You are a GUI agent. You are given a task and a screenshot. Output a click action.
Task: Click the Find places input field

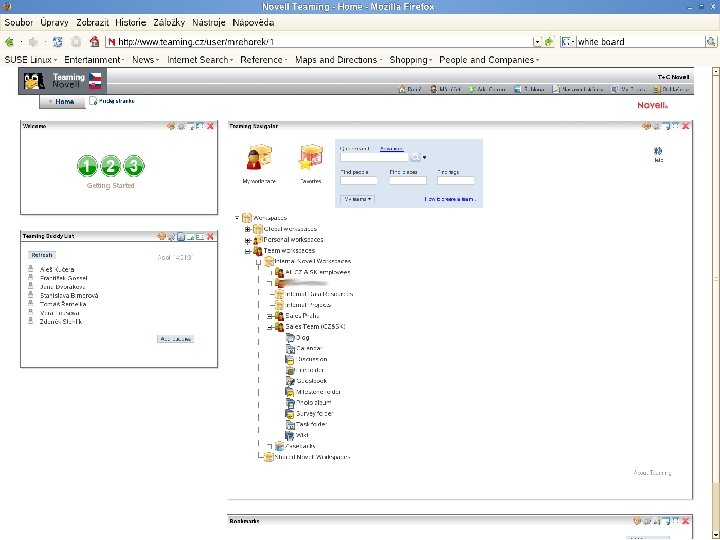tap(408, 180)
